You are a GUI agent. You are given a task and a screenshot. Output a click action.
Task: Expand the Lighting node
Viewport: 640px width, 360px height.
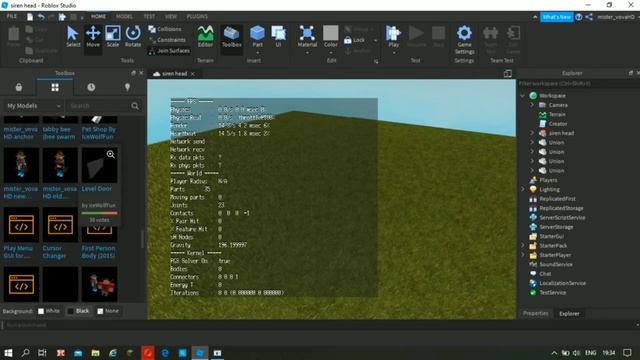tap(522, 189)
